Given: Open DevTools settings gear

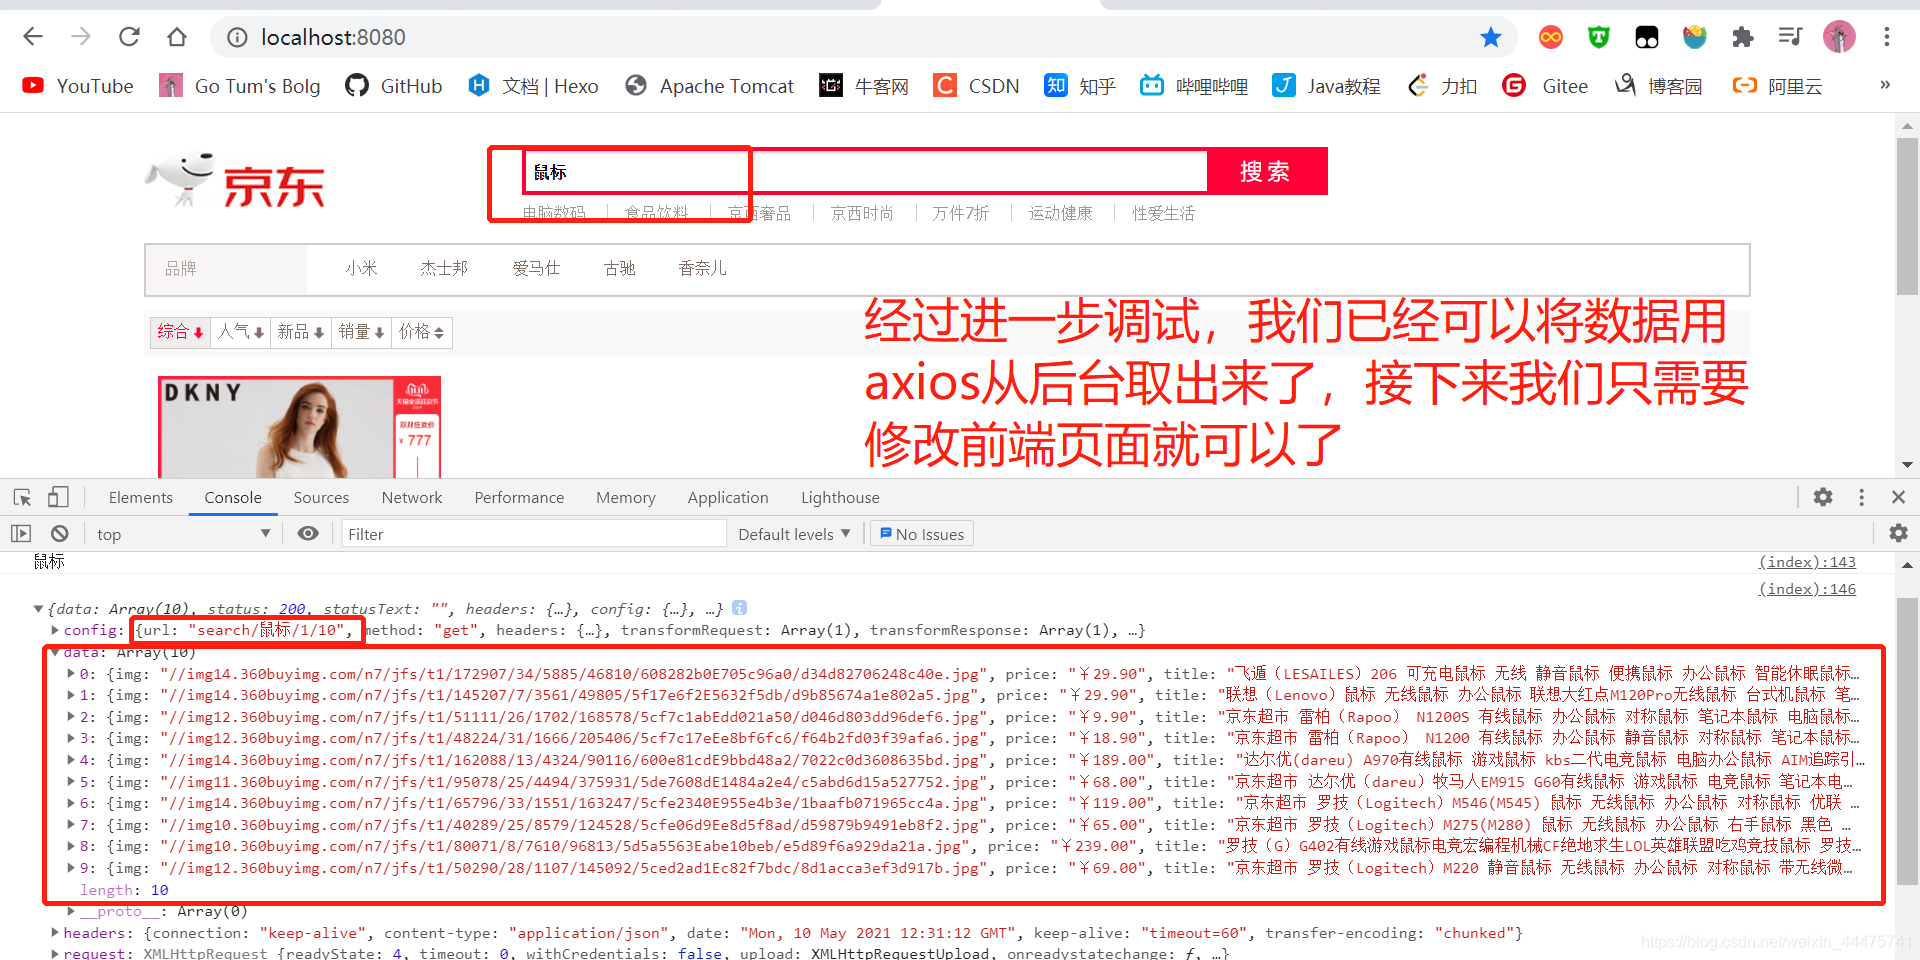Looking at the screenshot, I should 1823,497.
